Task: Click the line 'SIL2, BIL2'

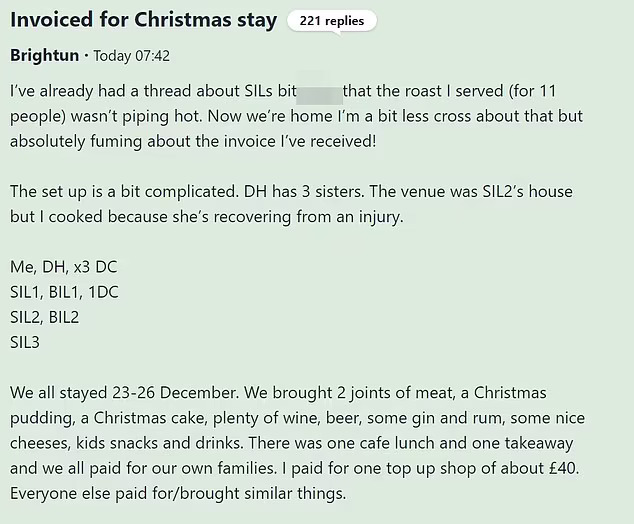Action: [44, 317]
